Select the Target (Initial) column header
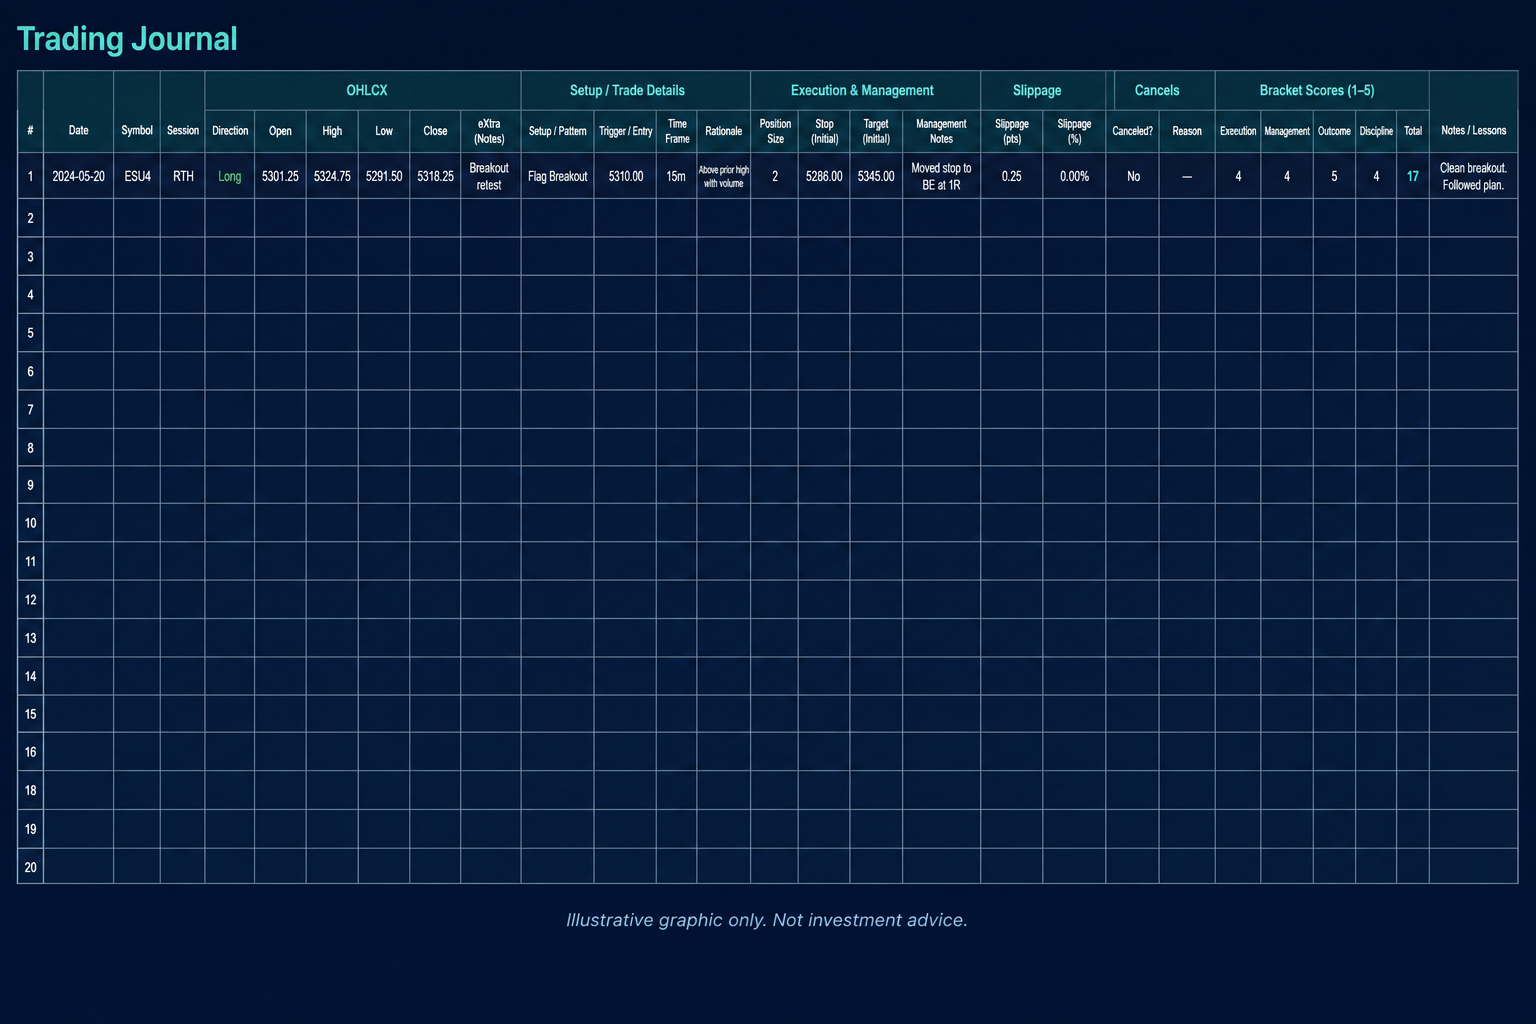Screen dimensions: 1536x1024 (x=876, y=132)
